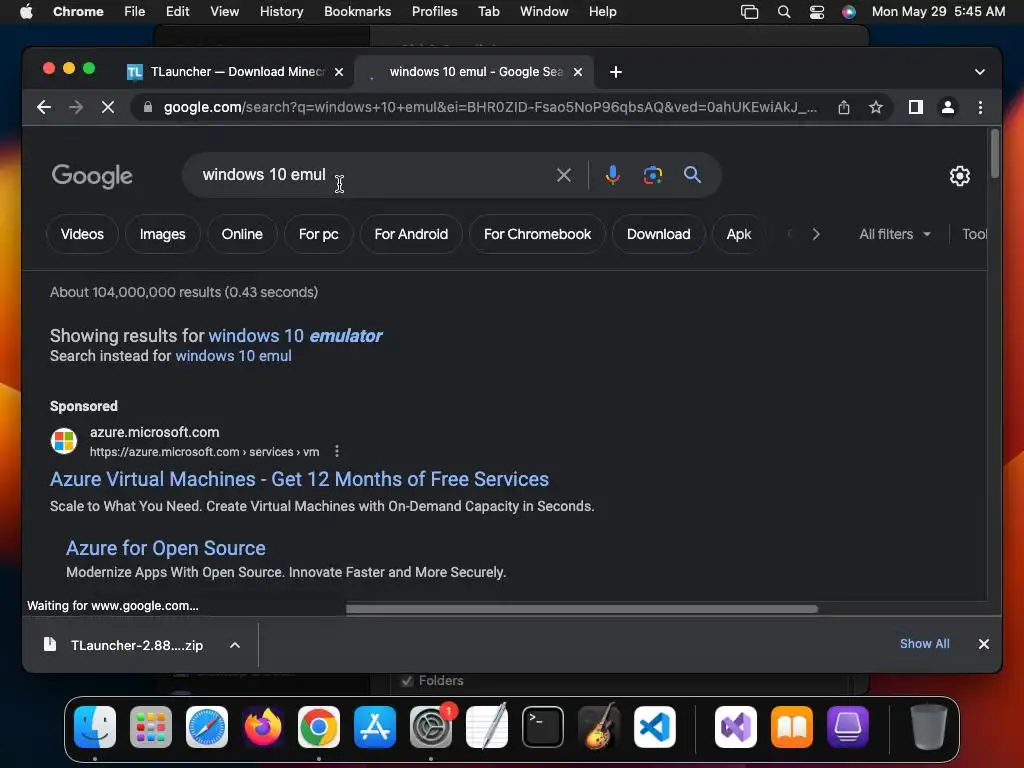Filter results by Videos
Image resolution: width=1024 pixels, height=768 pixels.
pos(82,234)
